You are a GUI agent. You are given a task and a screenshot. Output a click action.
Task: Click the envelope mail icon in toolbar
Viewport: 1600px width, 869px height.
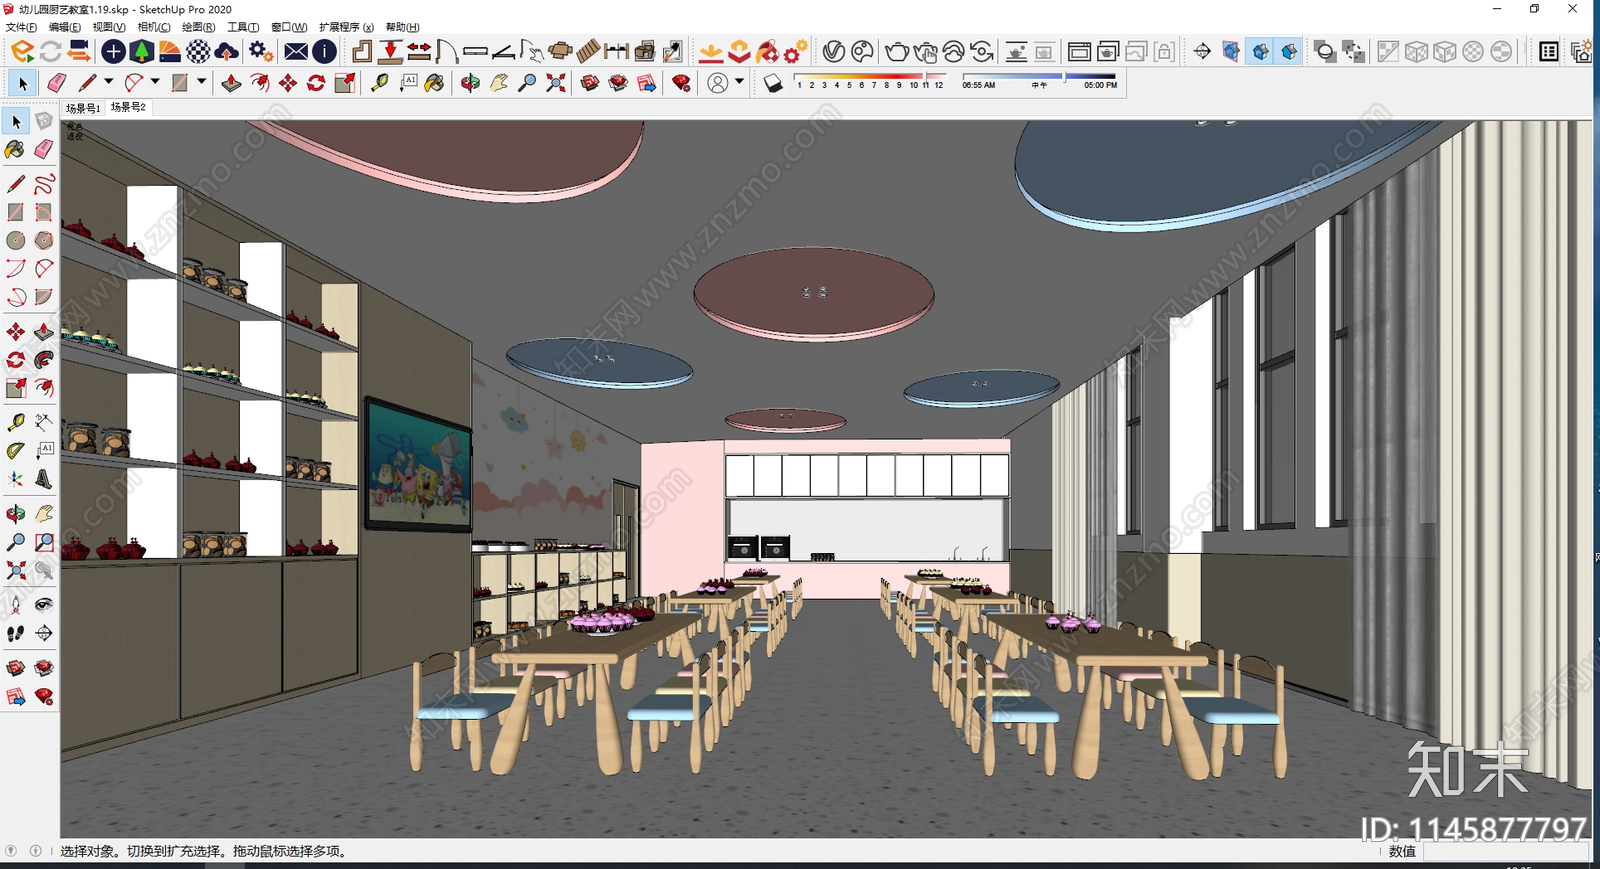296,51
